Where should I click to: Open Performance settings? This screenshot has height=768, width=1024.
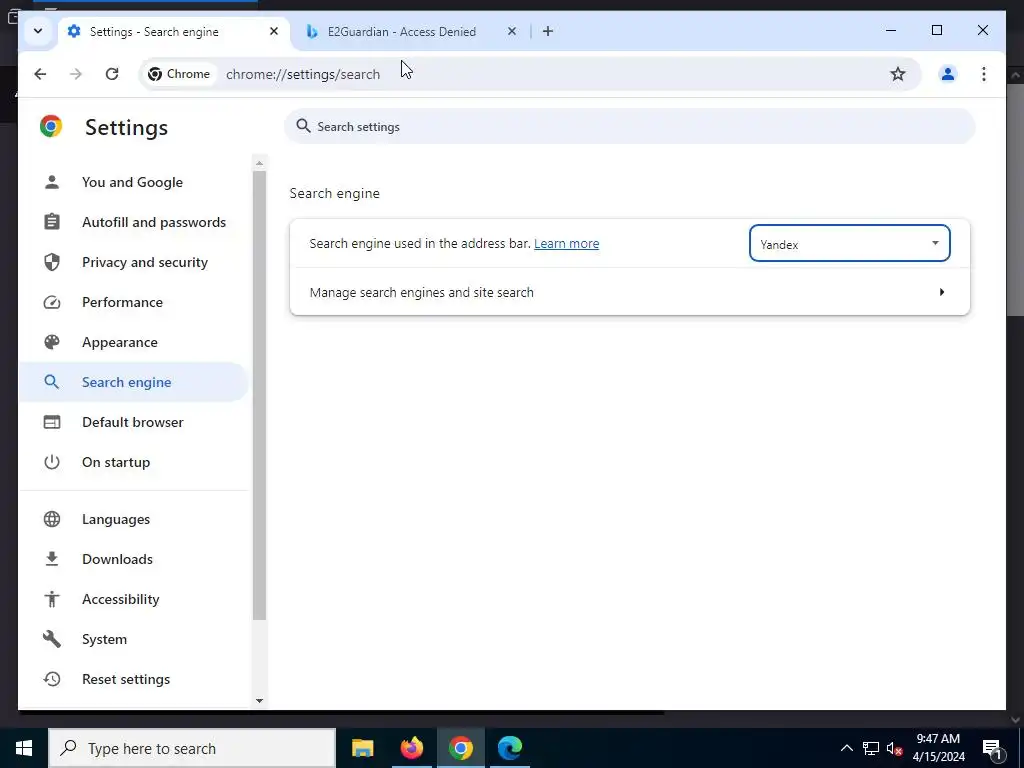click(x=134, y=302)
